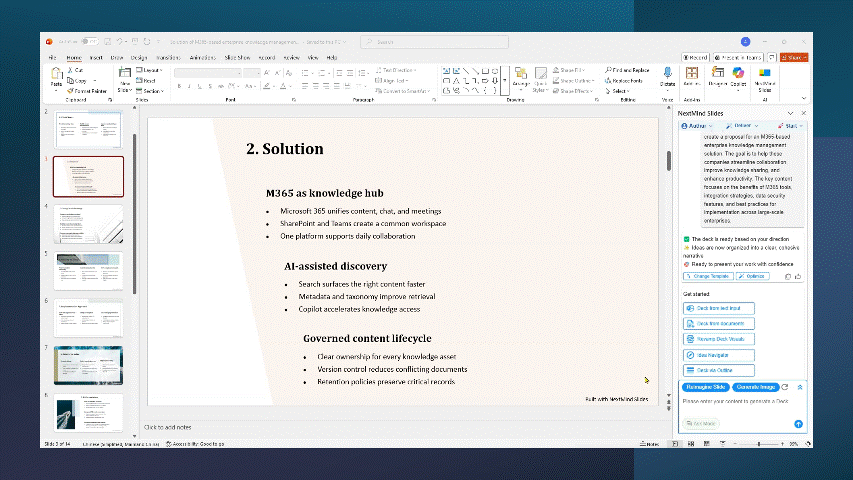Open the Author dropdown in NextMind pane
Screen dimensions: 853x480
coord(697,126)
